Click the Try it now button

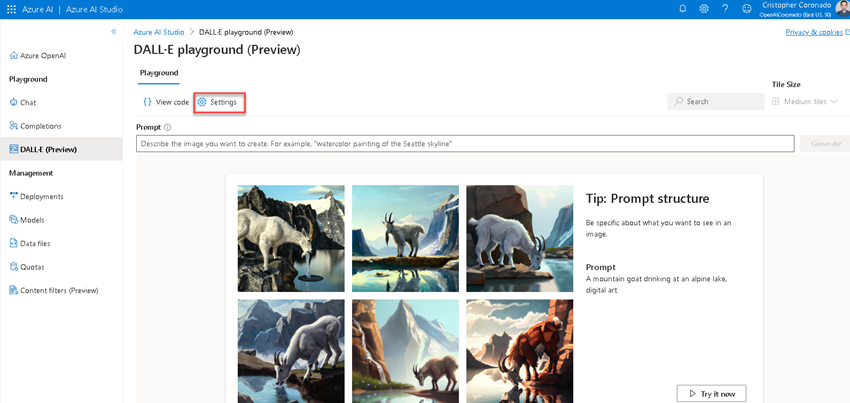click(x=711, y=393)
